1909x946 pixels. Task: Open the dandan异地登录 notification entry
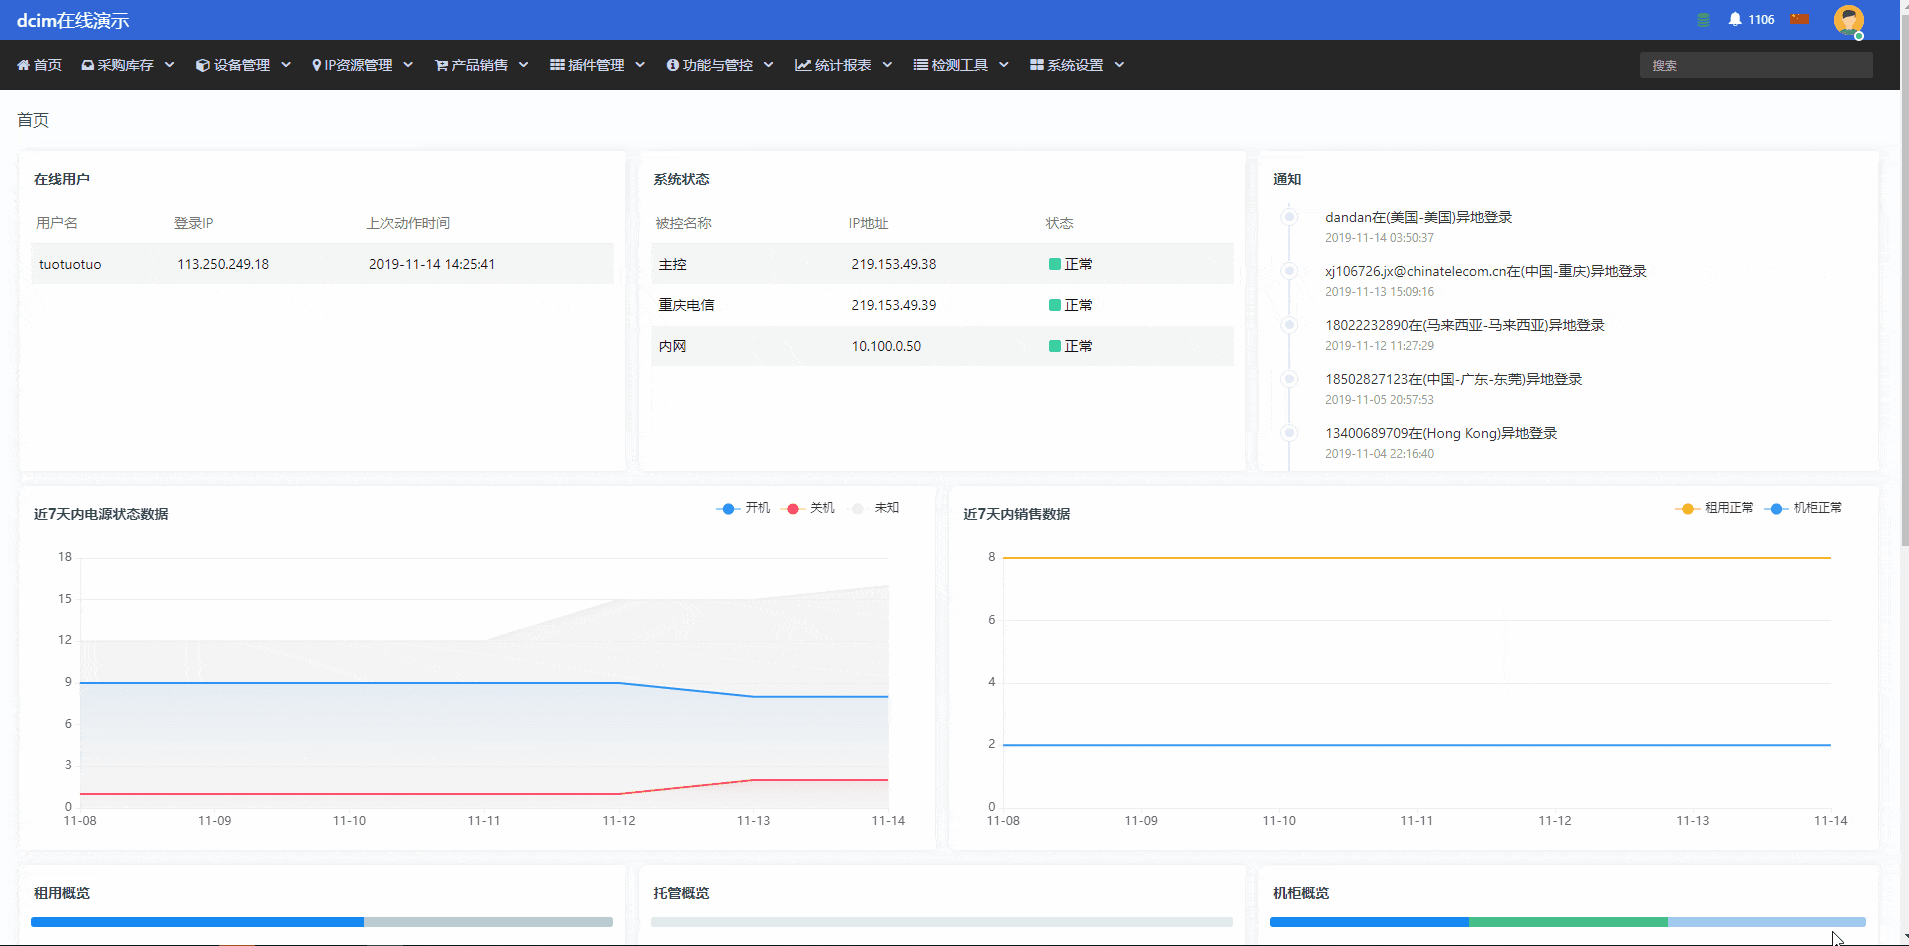[x=1418, y=217]
